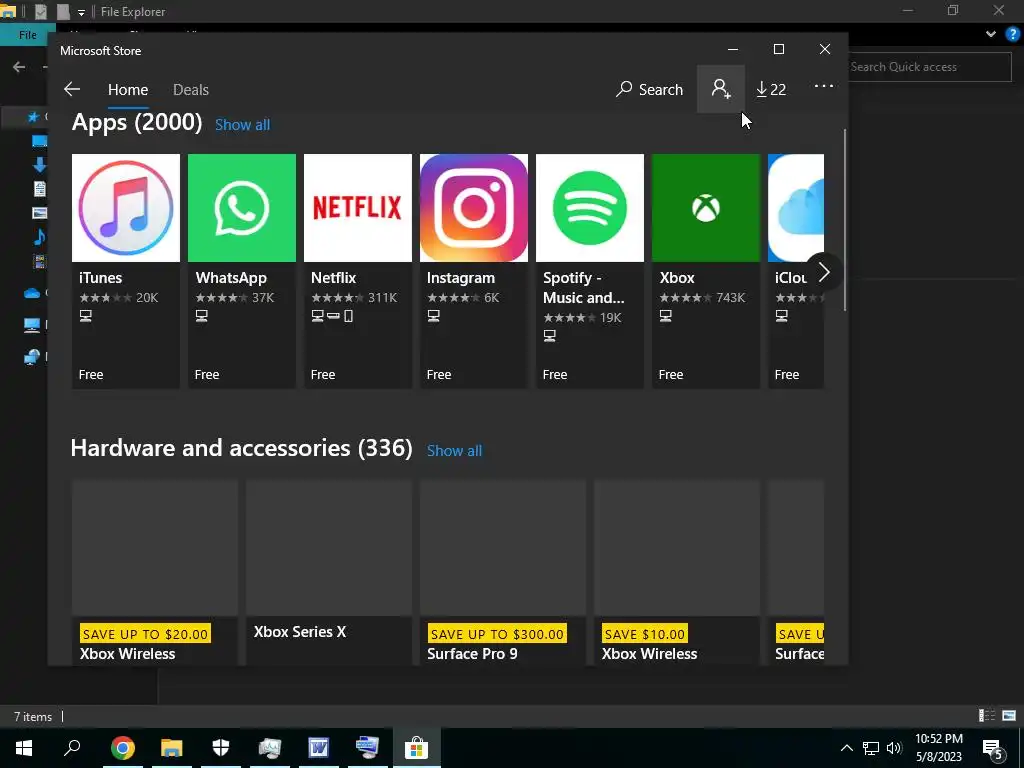The width and height of the screenshot is (1024, 768).
Task: Click the sign-in account icon
Action: (720, 89)
